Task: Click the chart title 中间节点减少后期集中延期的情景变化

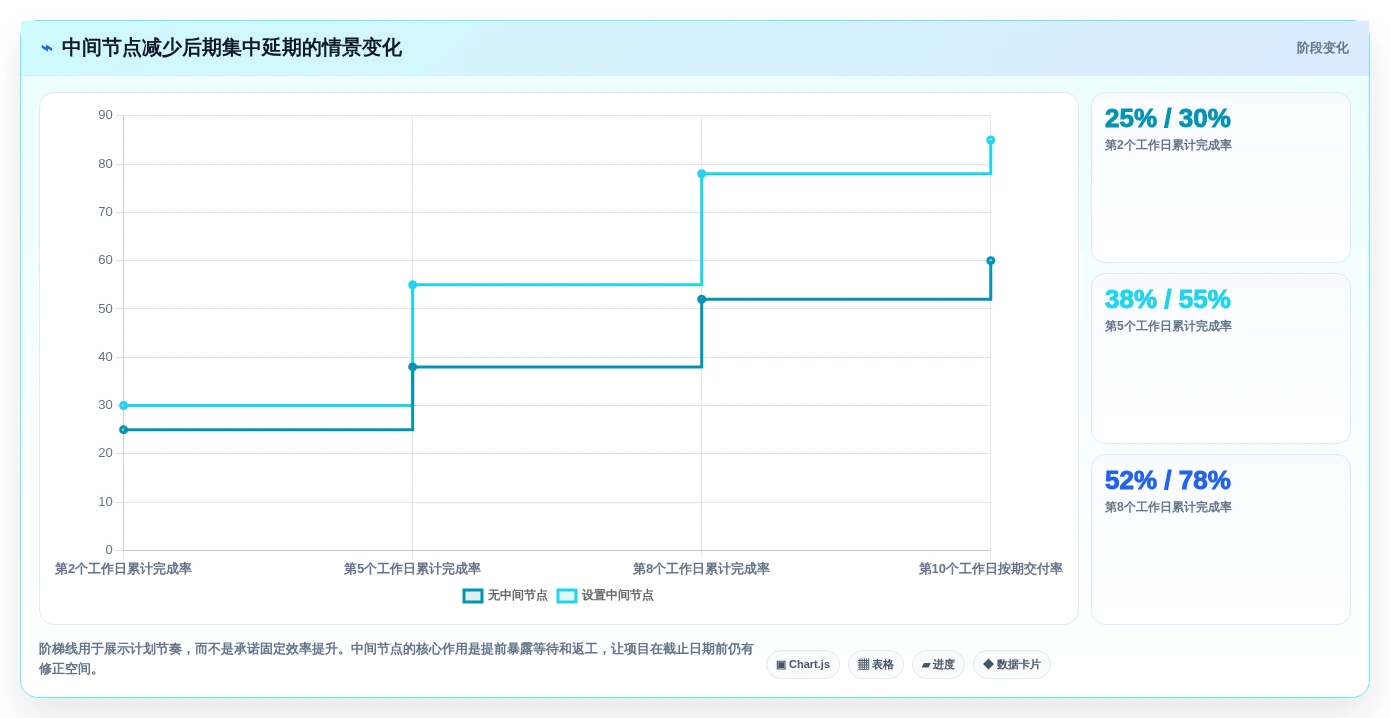Action: tap(232, 48)
